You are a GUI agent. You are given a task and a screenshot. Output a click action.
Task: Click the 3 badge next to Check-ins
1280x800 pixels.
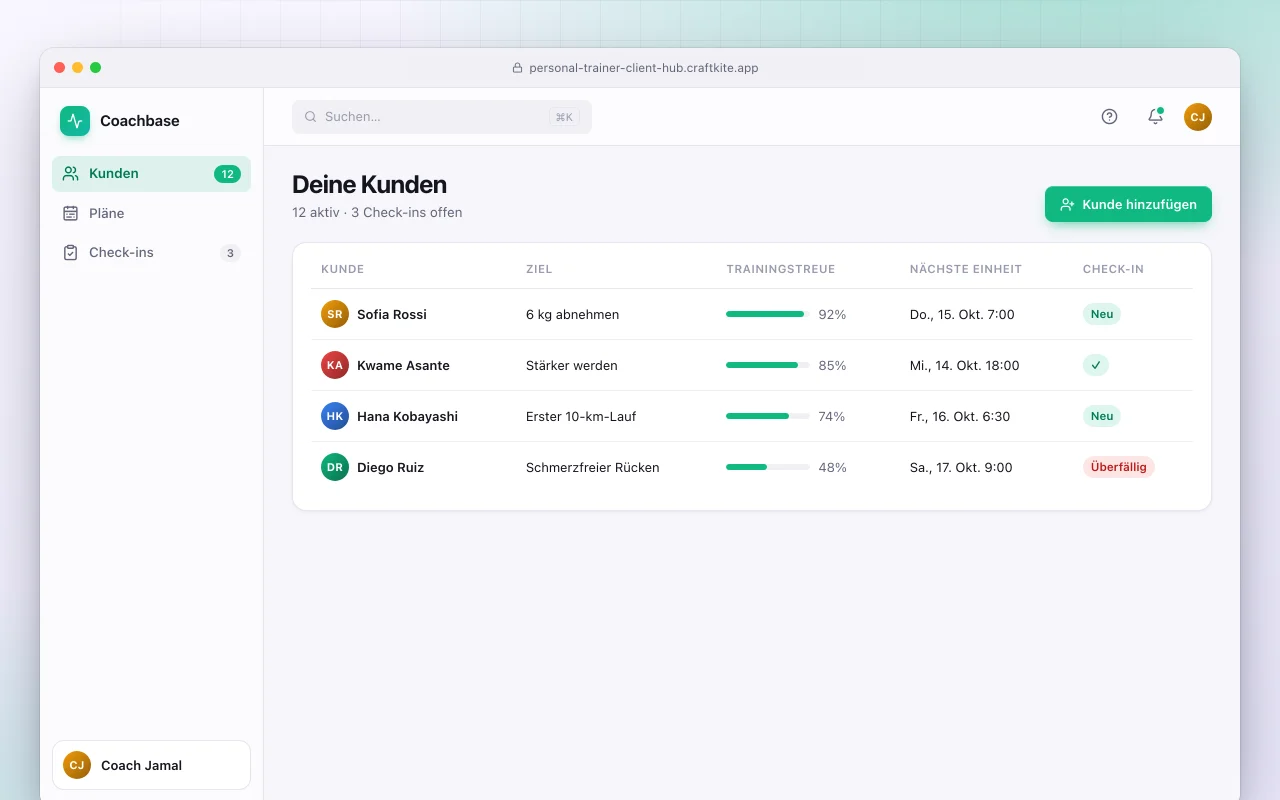click(230, 253)
